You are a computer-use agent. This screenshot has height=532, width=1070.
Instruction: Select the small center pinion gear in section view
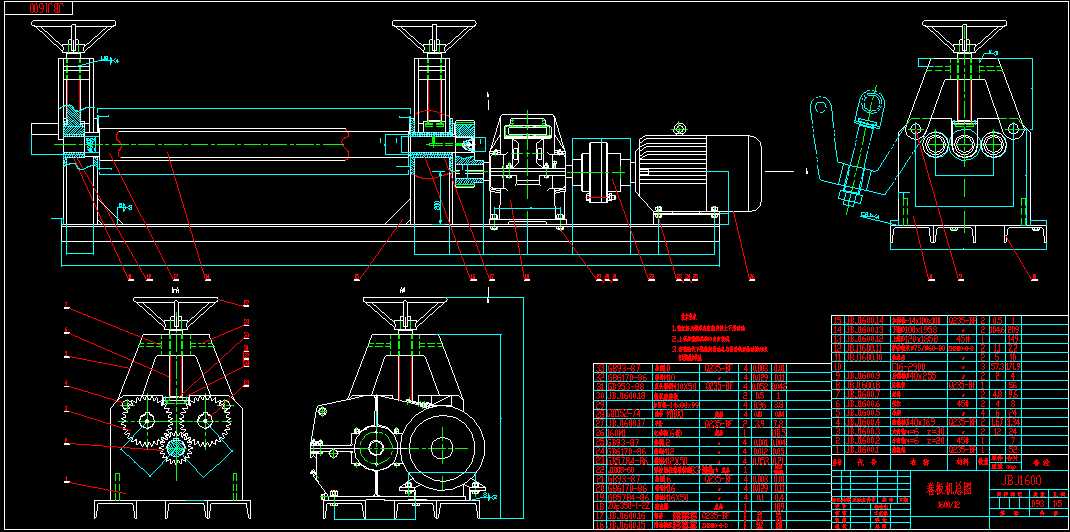tap(175, 449)
